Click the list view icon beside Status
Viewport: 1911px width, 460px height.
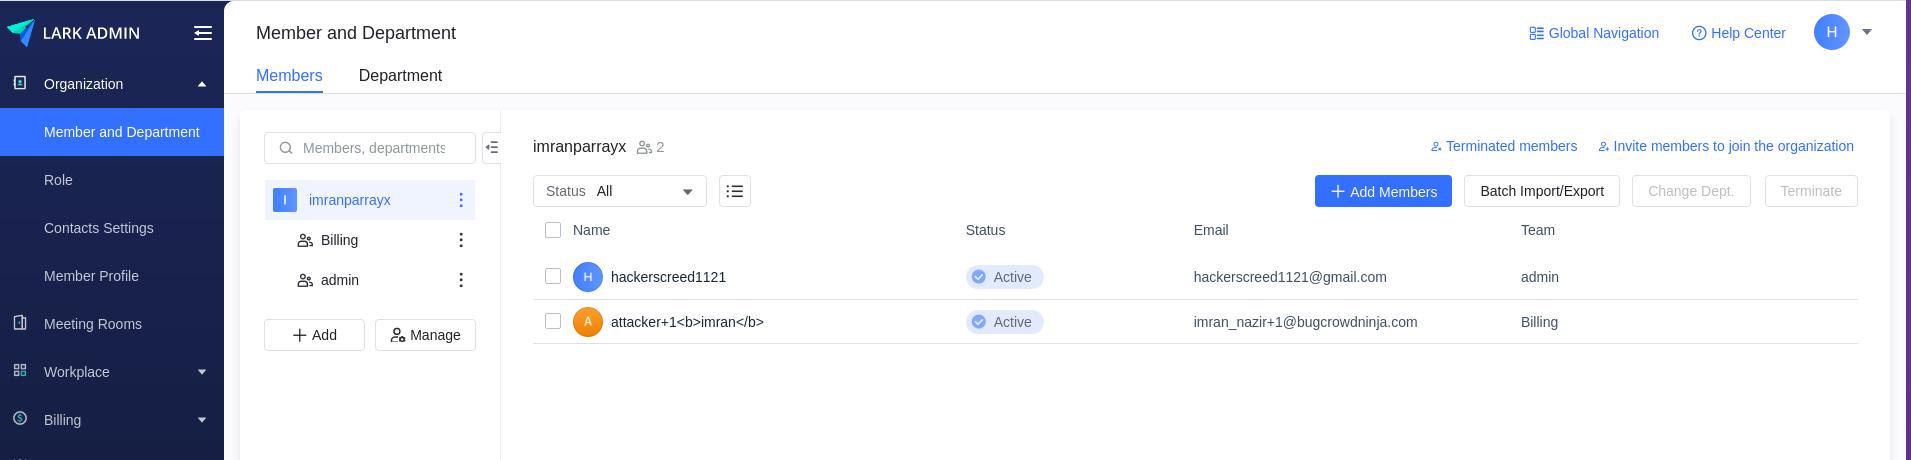[x=735, y=191]
